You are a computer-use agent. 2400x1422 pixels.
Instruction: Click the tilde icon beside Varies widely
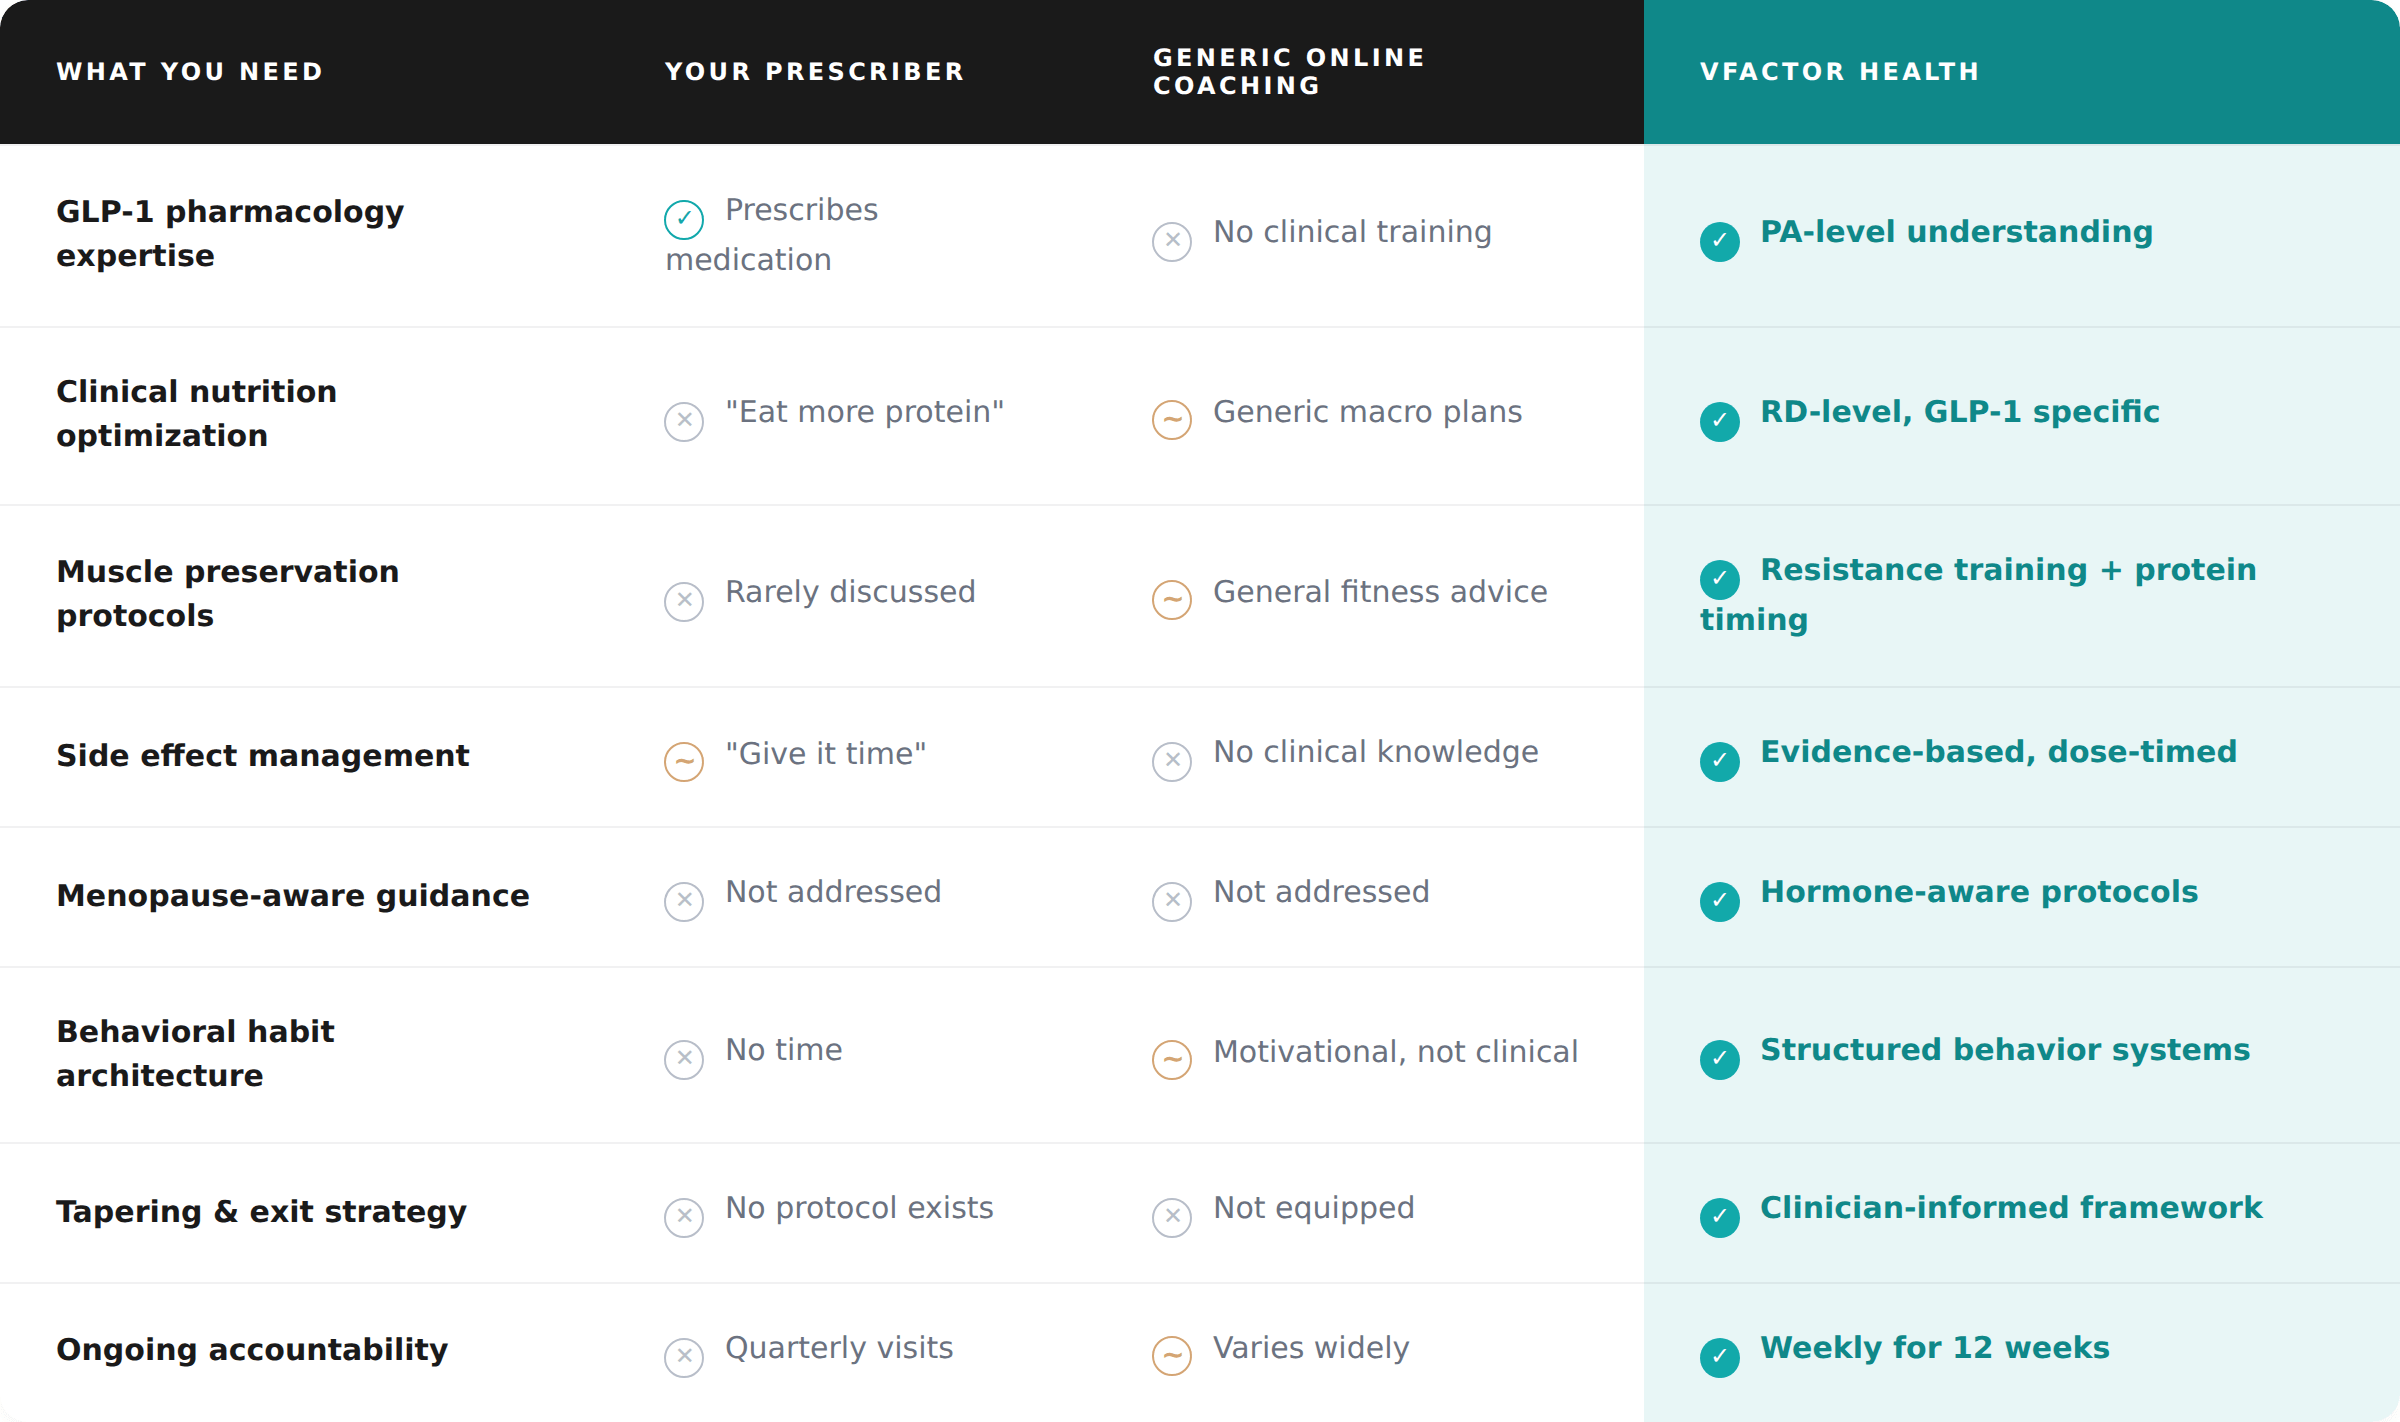pyautogui.click(x=1172, y=1356)
